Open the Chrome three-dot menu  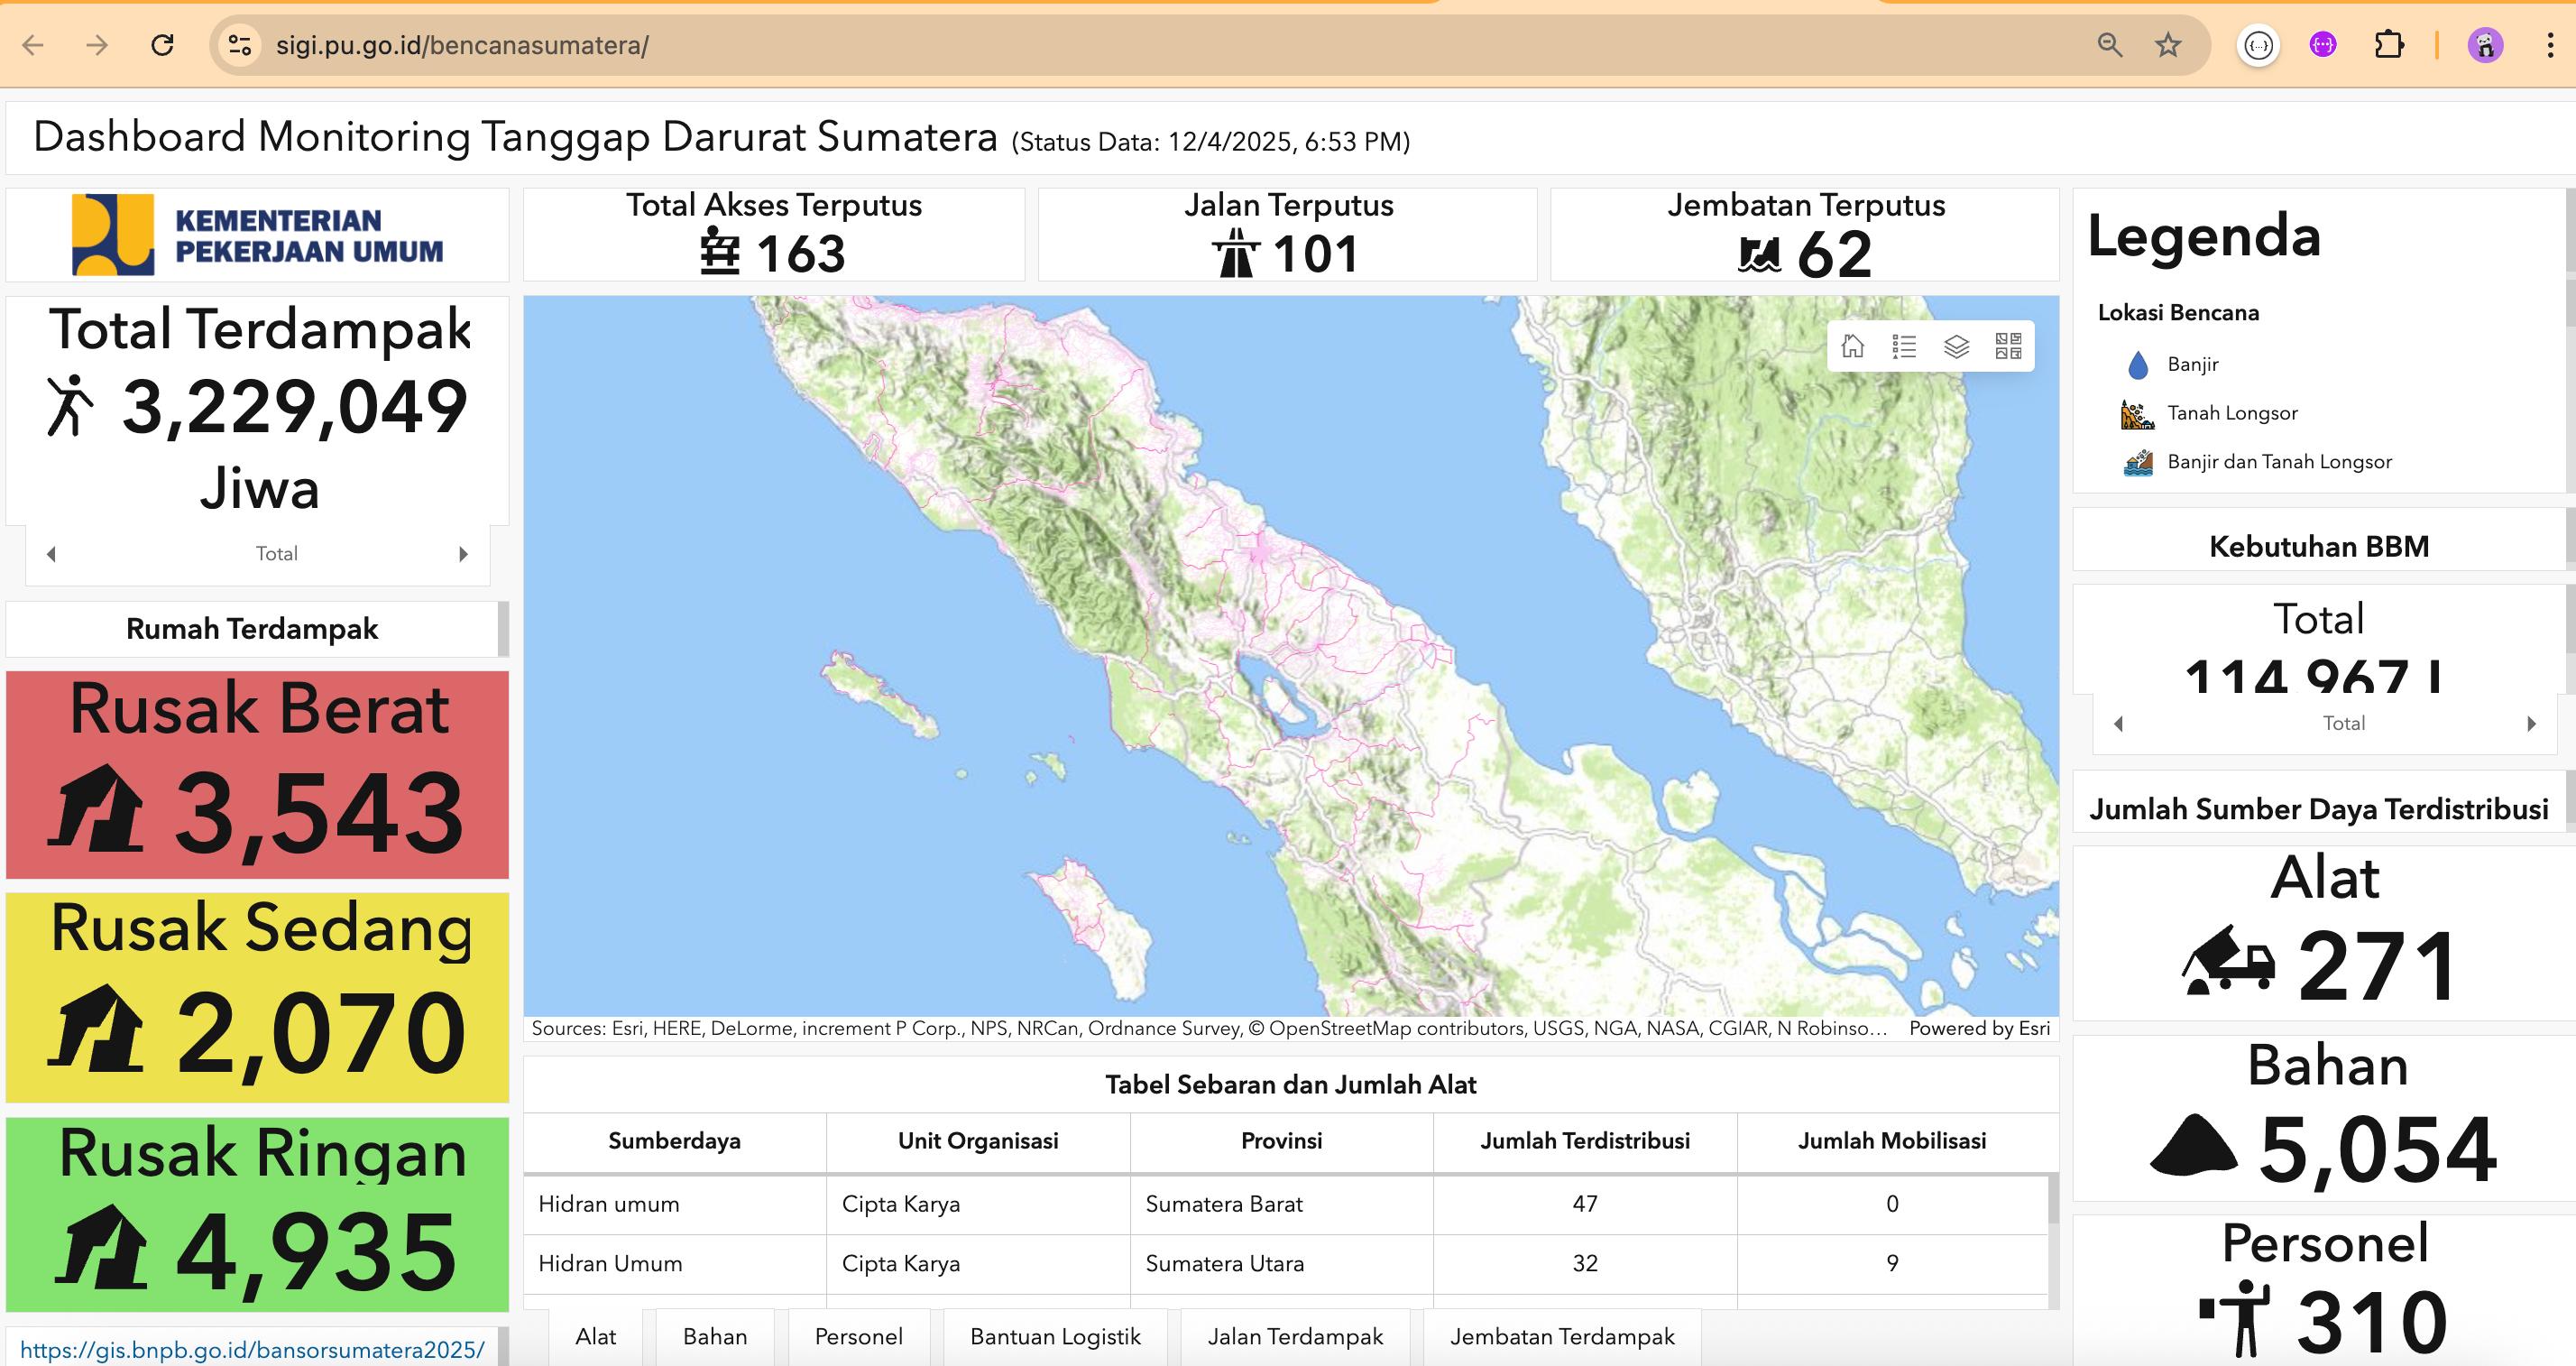pyautogui.click(x=2549, y=45)
